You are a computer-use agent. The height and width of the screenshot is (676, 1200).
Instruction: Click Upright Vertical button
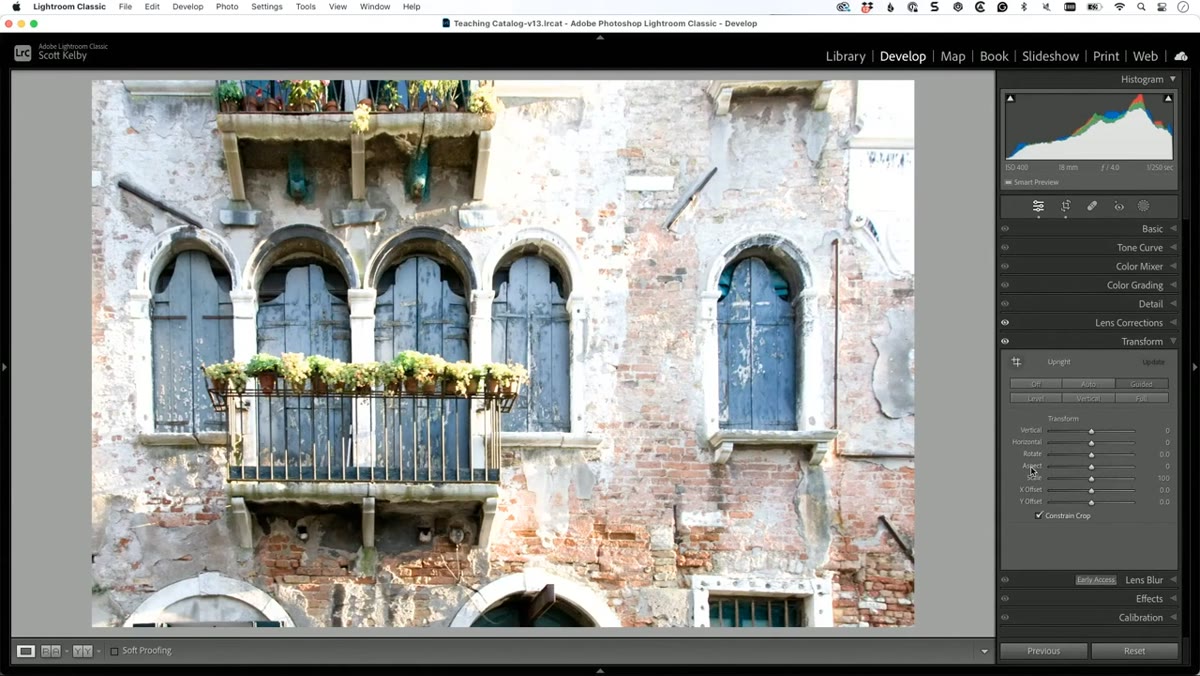(1089, 398)
